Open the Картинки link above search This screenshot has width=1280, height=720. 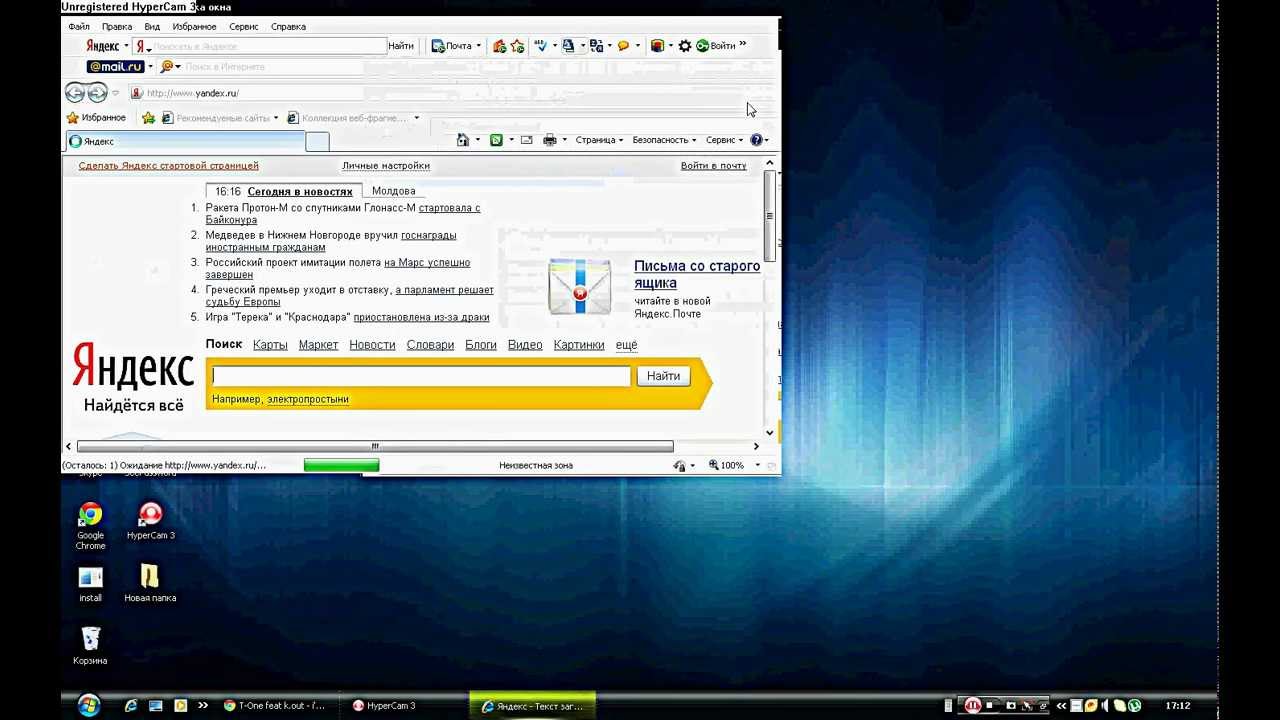[579, 345]
